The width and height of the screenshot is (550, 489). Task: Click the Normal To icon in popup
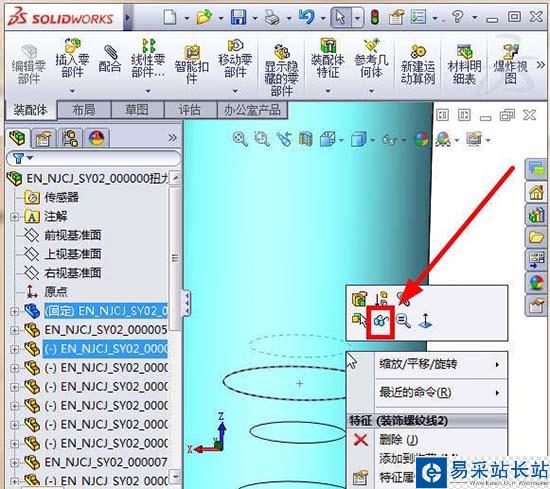pos(425,321)
